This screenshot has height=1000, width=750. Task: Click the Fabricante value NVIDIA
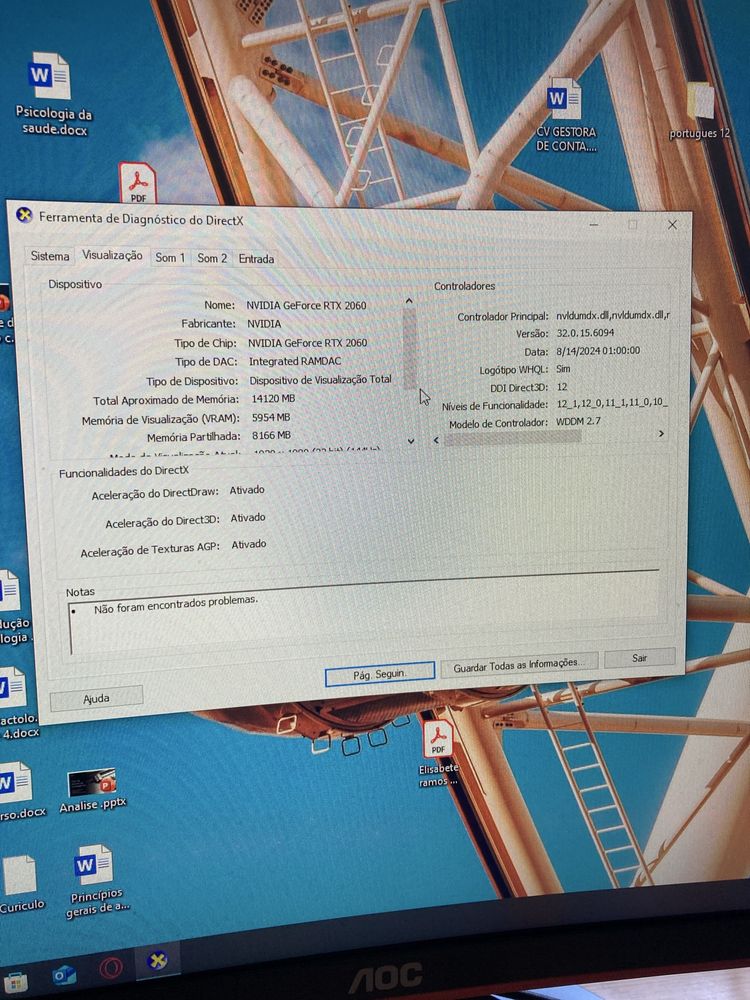264,324
